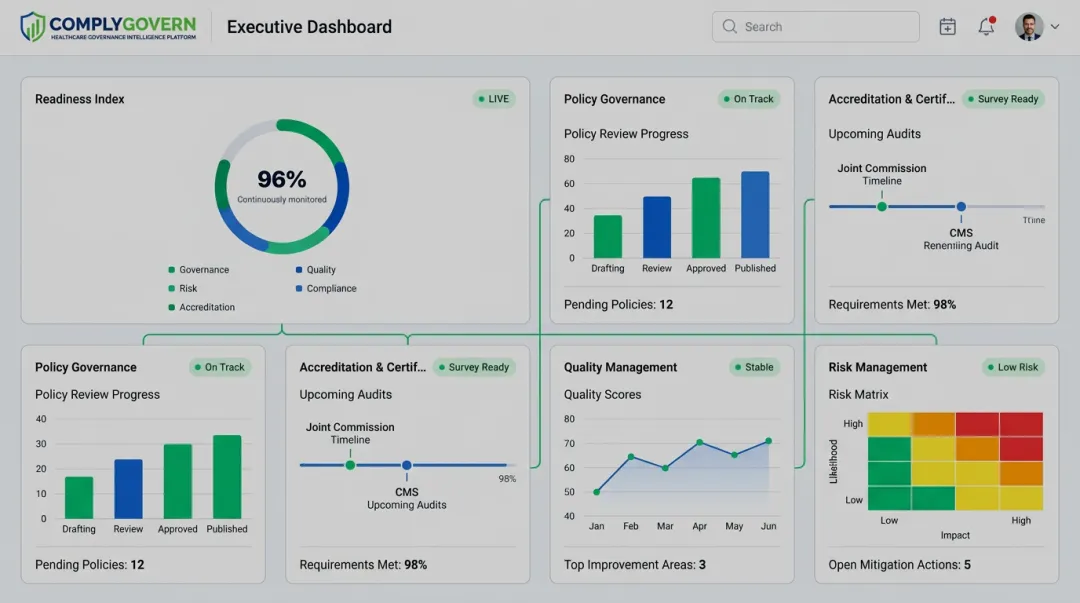This screenshot has width=1080, height=603.
Task: Click the Apr data point on Quality Scores
Action: point(699,442)
